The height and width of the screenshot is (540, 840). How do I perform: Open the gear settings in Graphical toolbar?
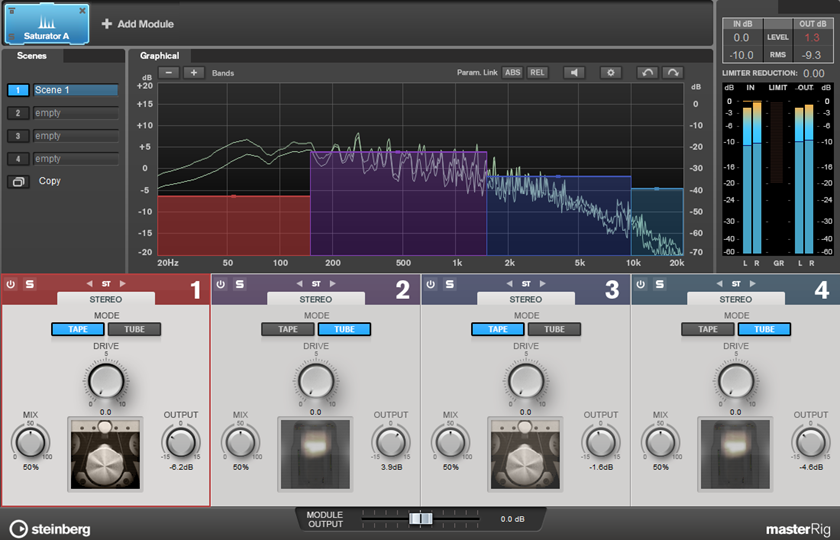click(x=610, y=73)
